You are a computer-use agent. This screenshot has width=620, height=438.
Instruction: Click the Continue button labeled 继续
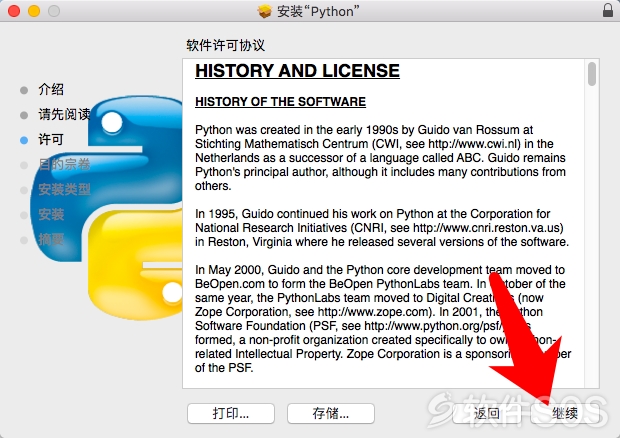[565, 413]
